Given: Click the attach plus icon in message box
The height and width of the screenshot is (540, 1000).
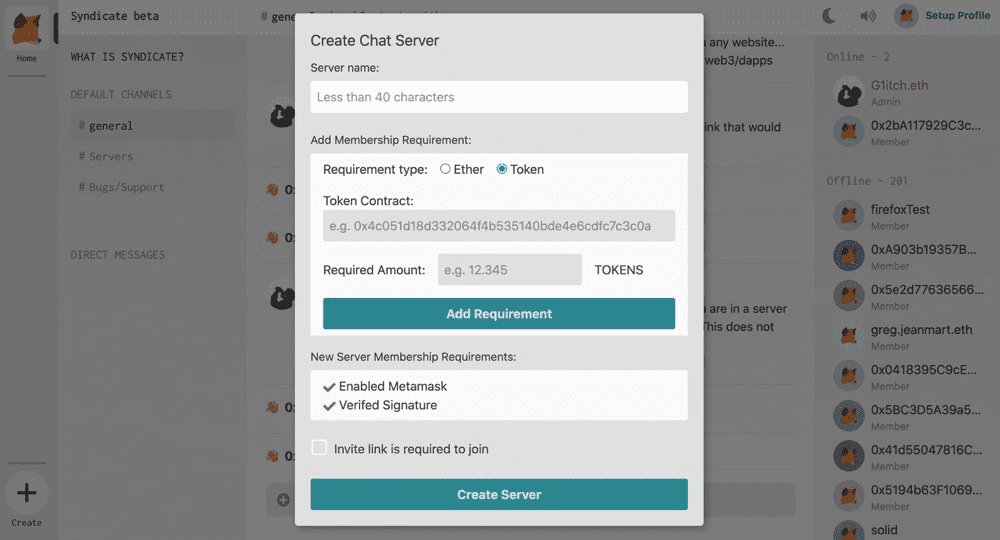Looking at the screenshot, I should 283,500.
